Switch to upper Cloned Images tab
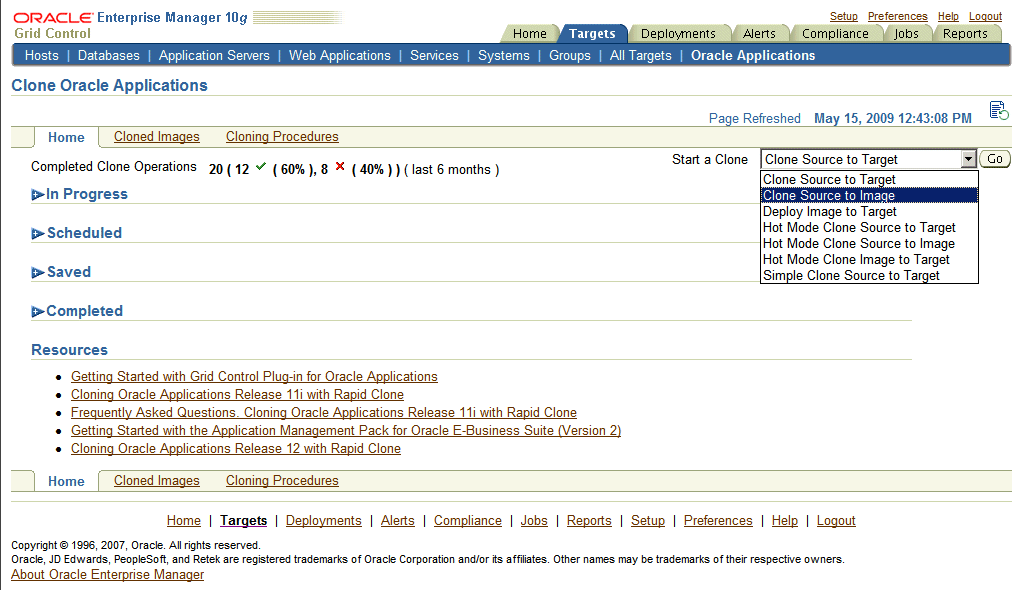The width and height of the screenshot is (1020, 590). (157, 137)
